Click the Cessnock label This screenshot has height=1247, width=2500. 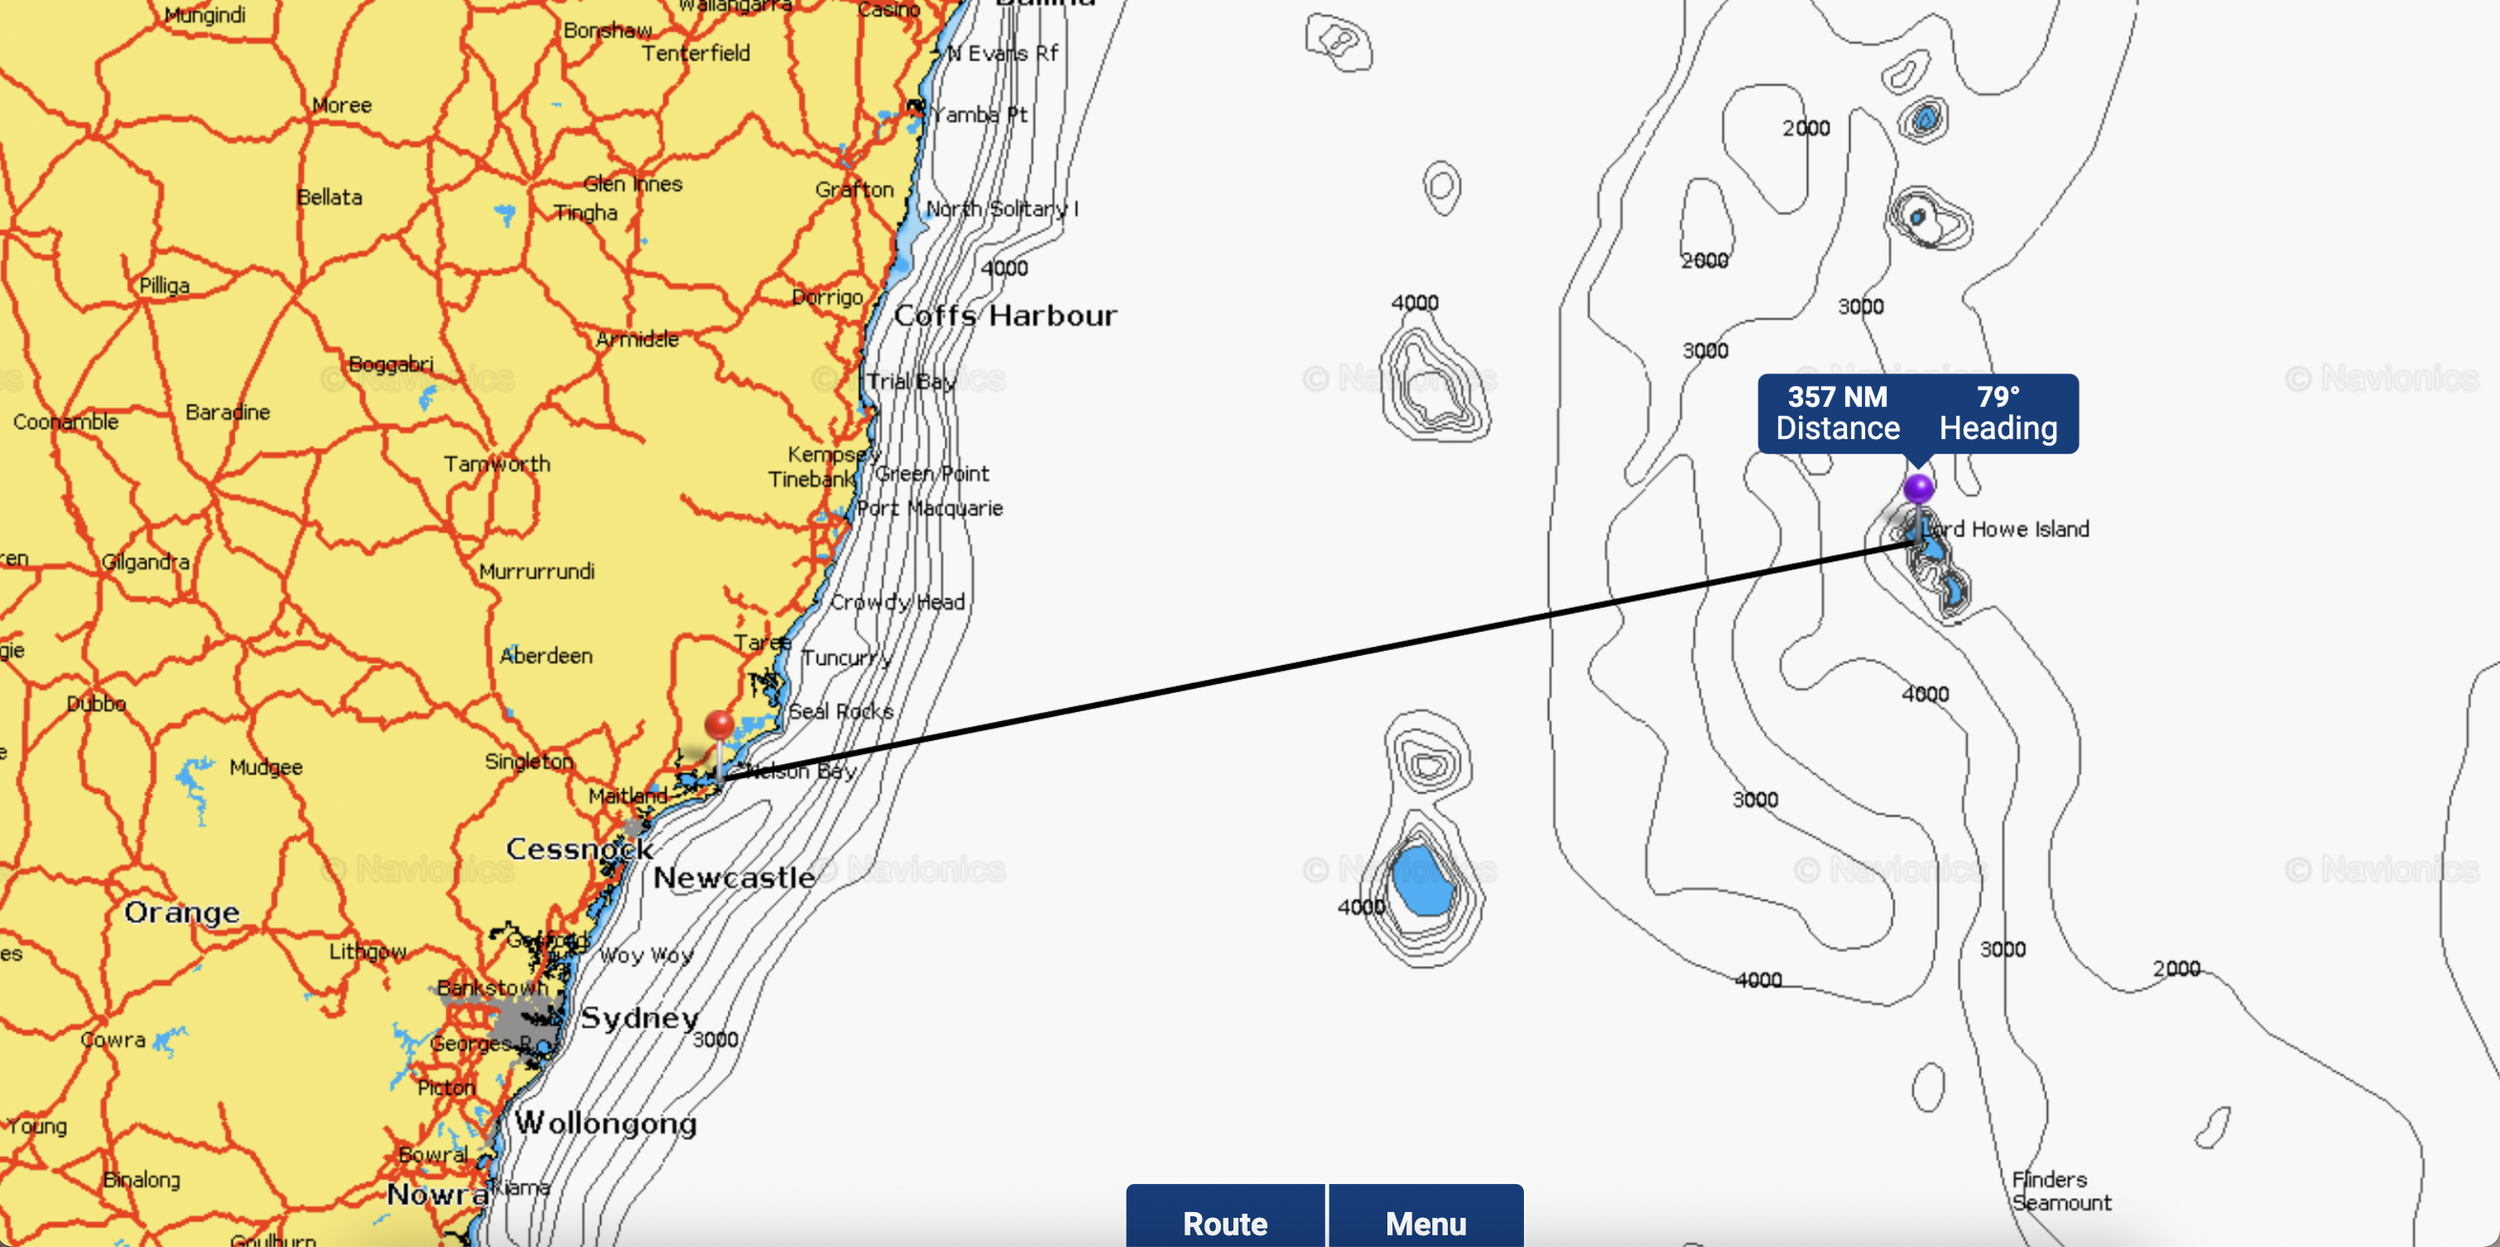tap(579, 850)
